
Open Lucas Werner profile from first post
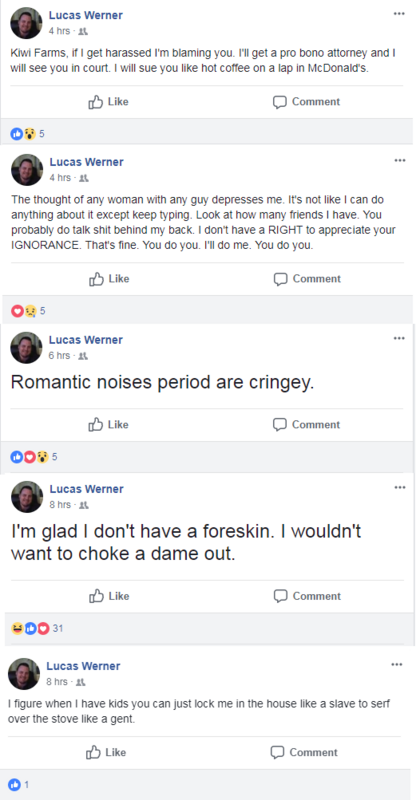pyautogui.click(x=86, y=15)
